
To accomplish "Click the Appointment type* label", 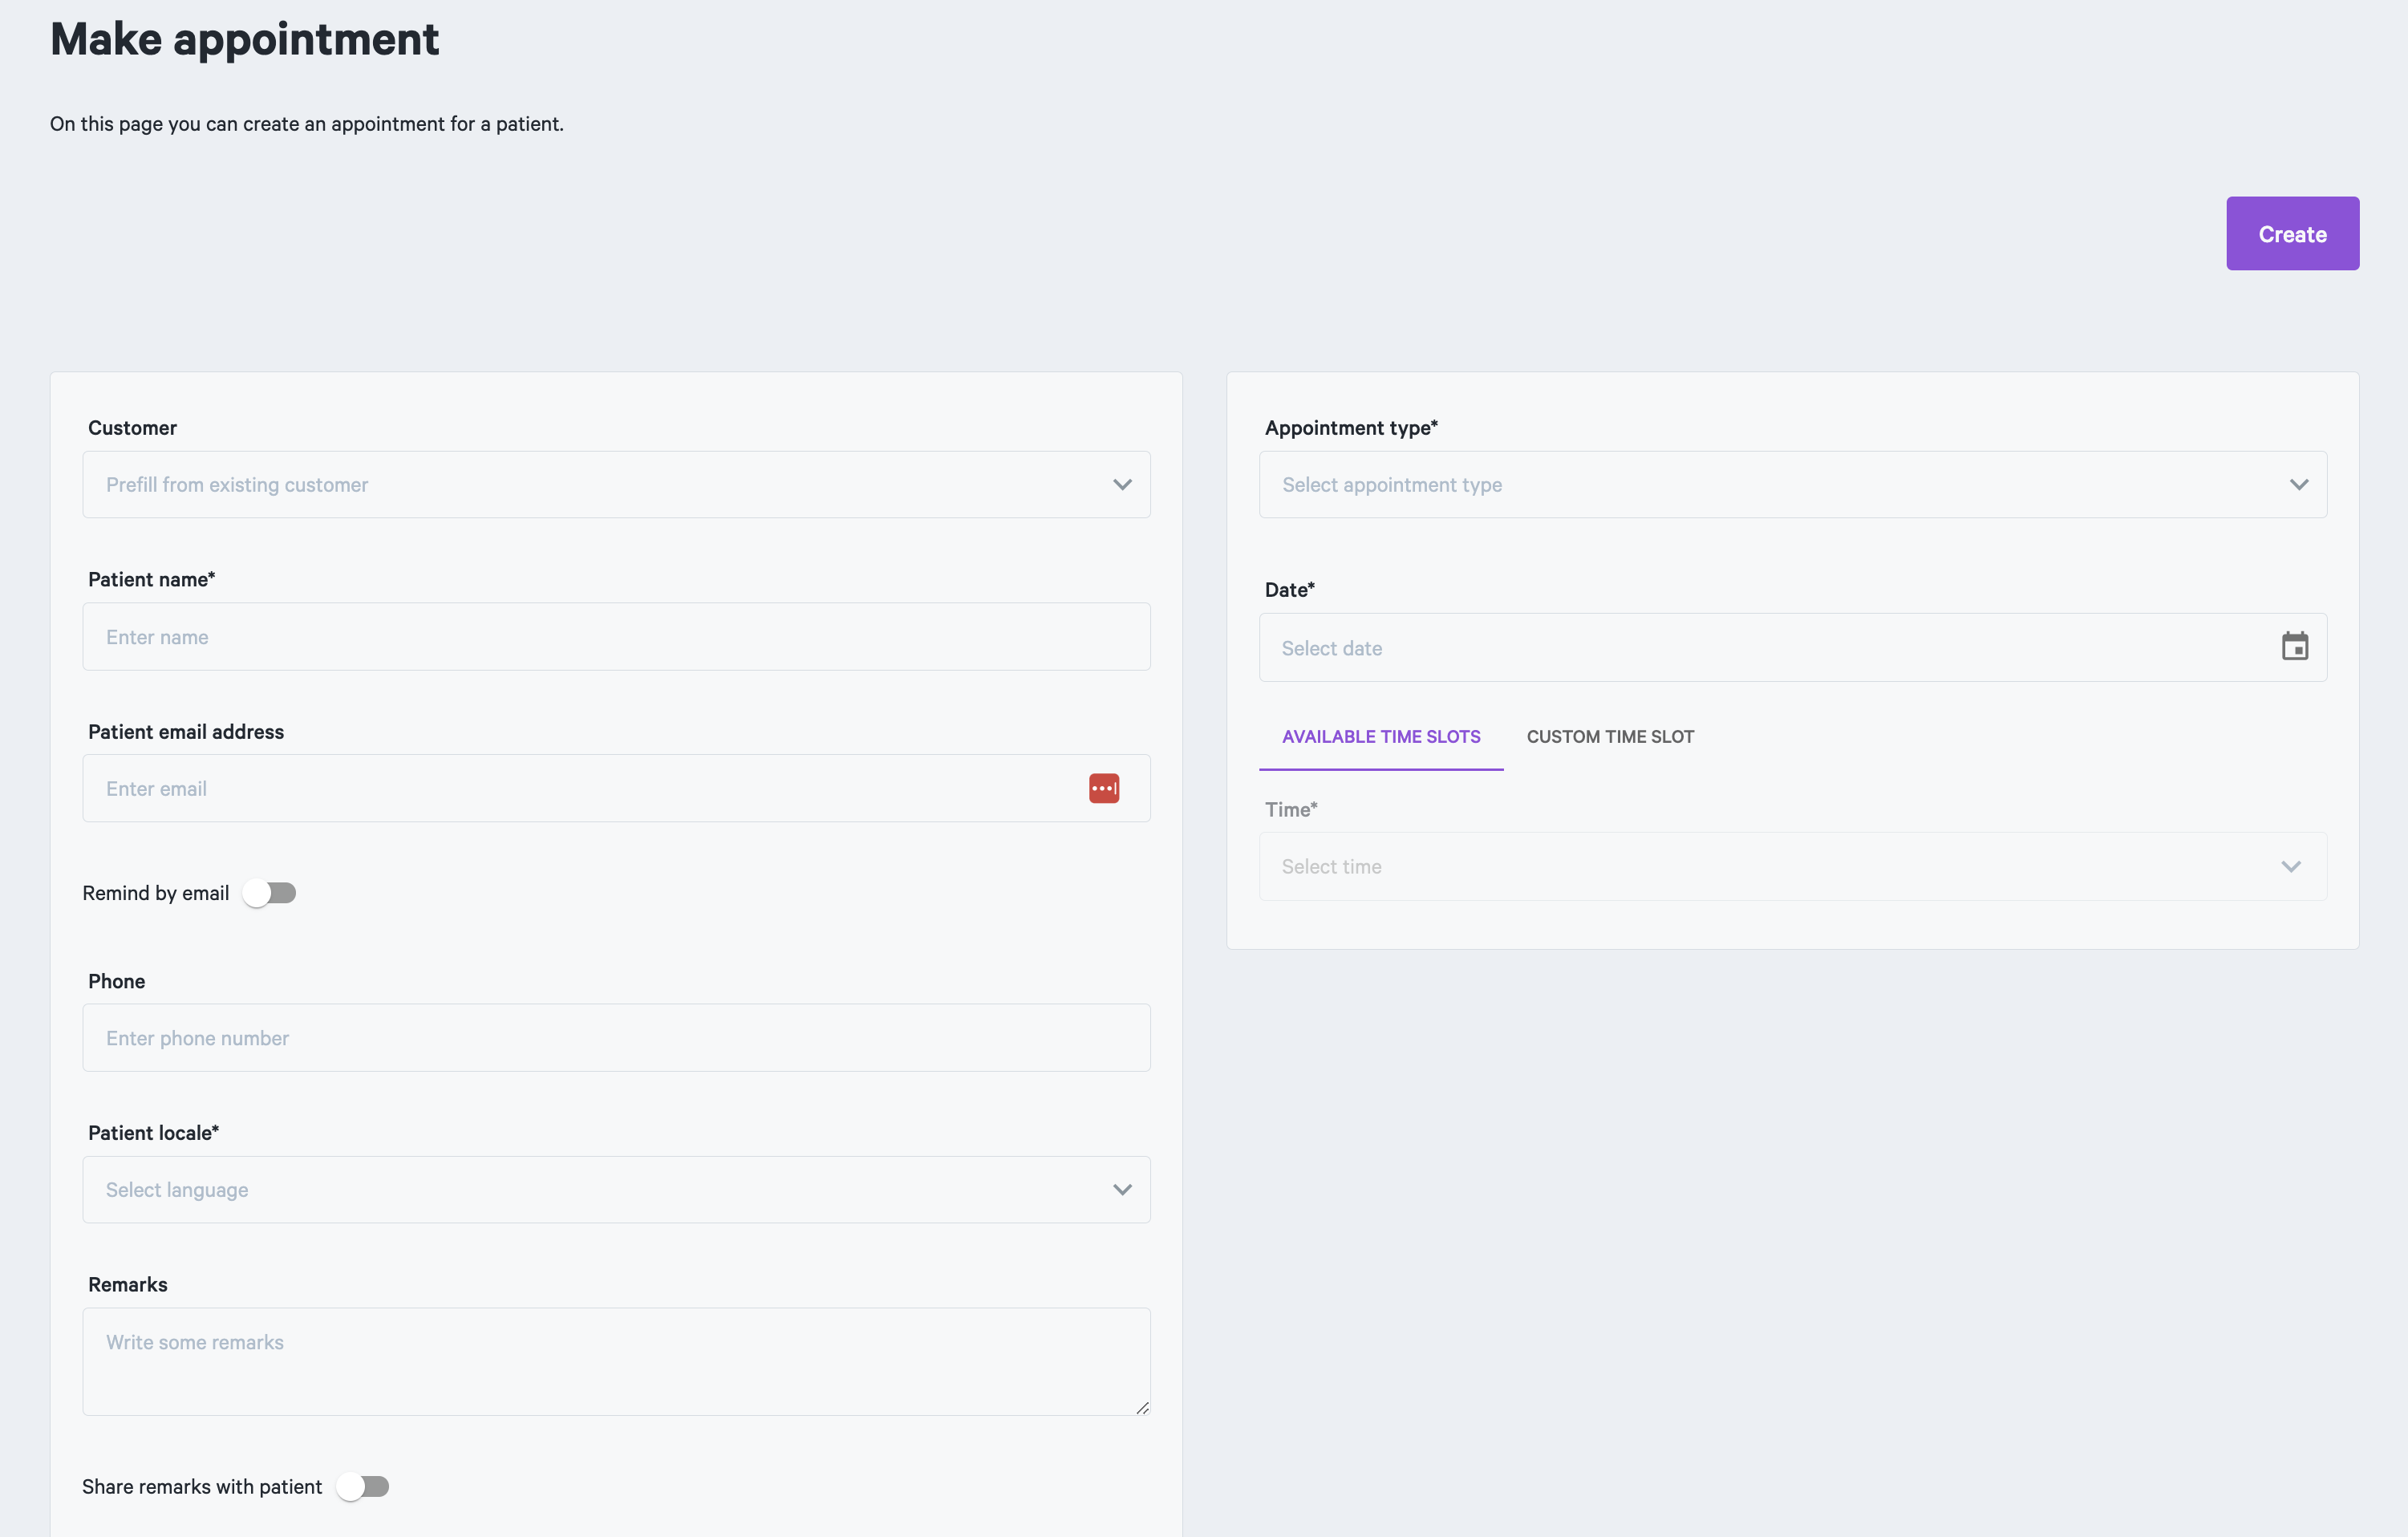I will (1351, 428).
